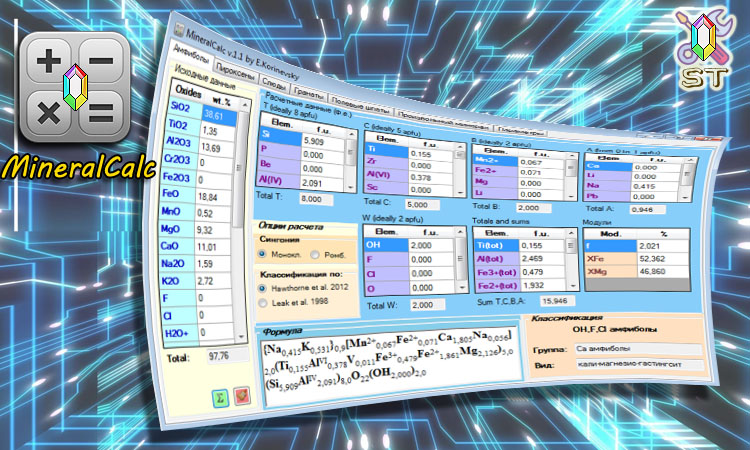This screenshot has height=450, width=750.
Task: Select the Fe3+(tot) row value 0,479
Action: (542, 272)
